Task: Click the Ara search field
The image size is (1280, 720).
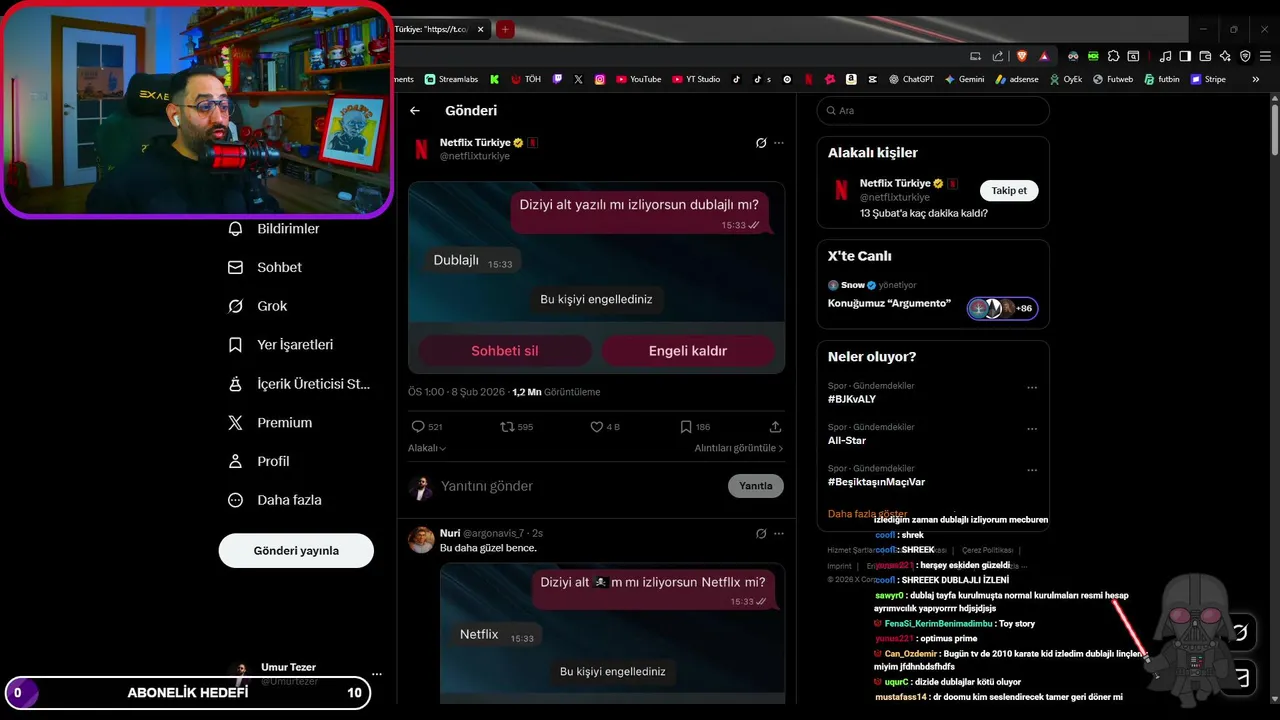Action: tap(933, 111)
